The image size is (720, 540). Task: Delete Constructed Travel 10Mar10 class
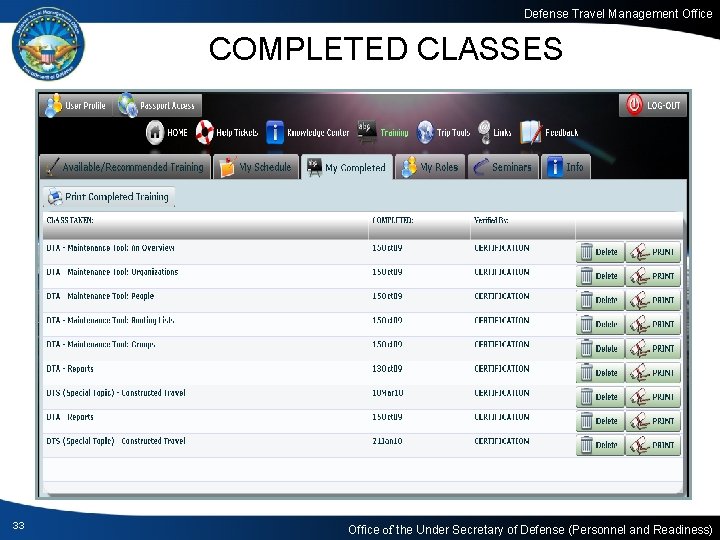pos(600,397)
